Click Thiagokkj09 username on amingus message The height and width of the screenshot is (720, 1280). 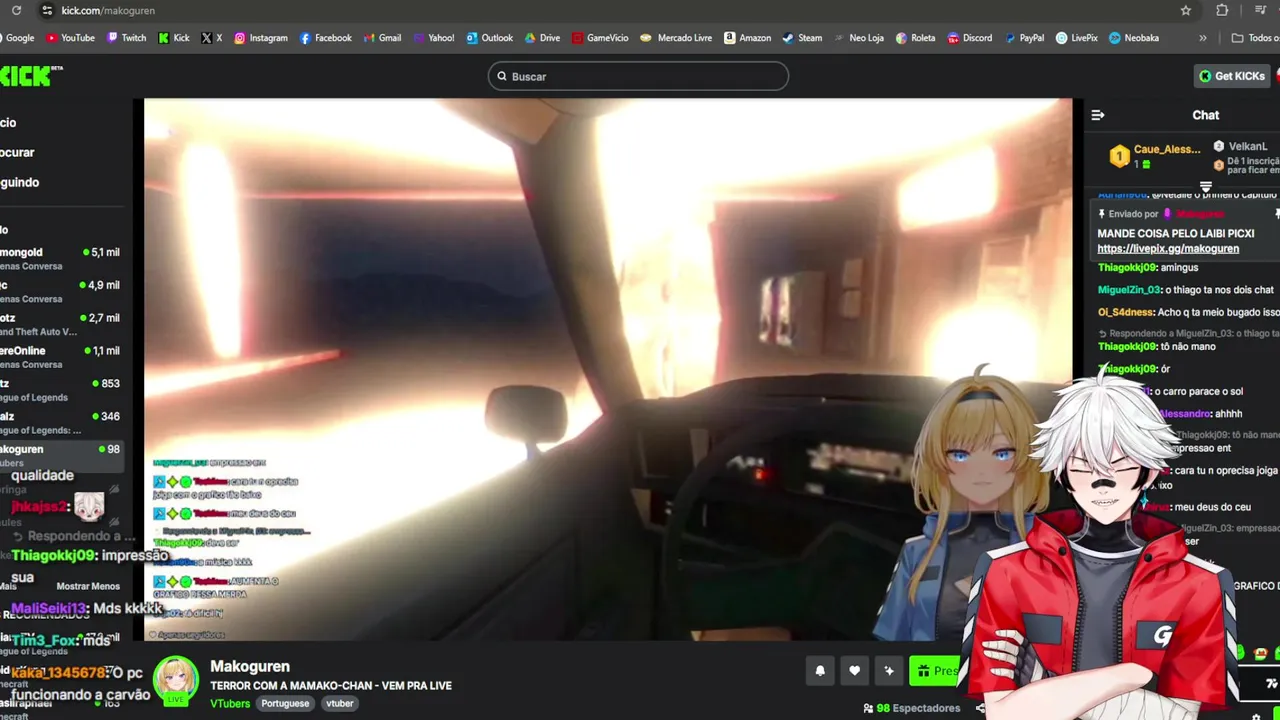point(1127,268)
